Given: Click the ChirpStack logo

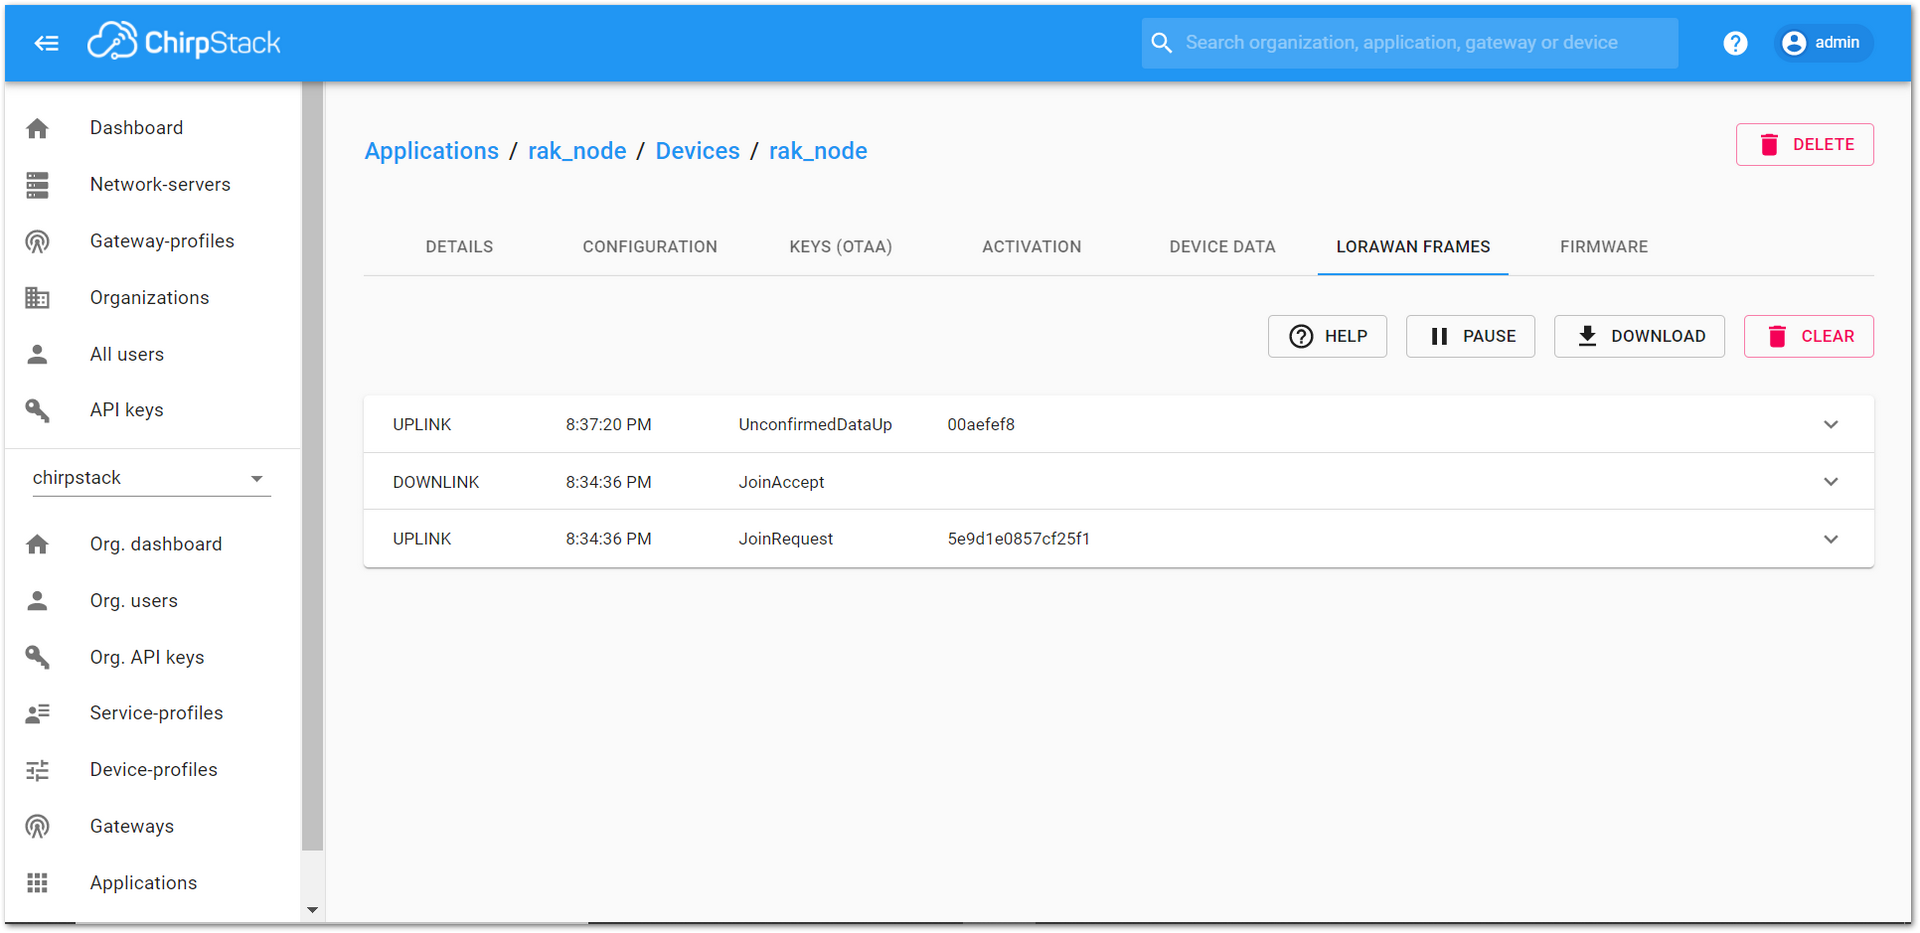Looking at the screenshot, I should 184,42.
